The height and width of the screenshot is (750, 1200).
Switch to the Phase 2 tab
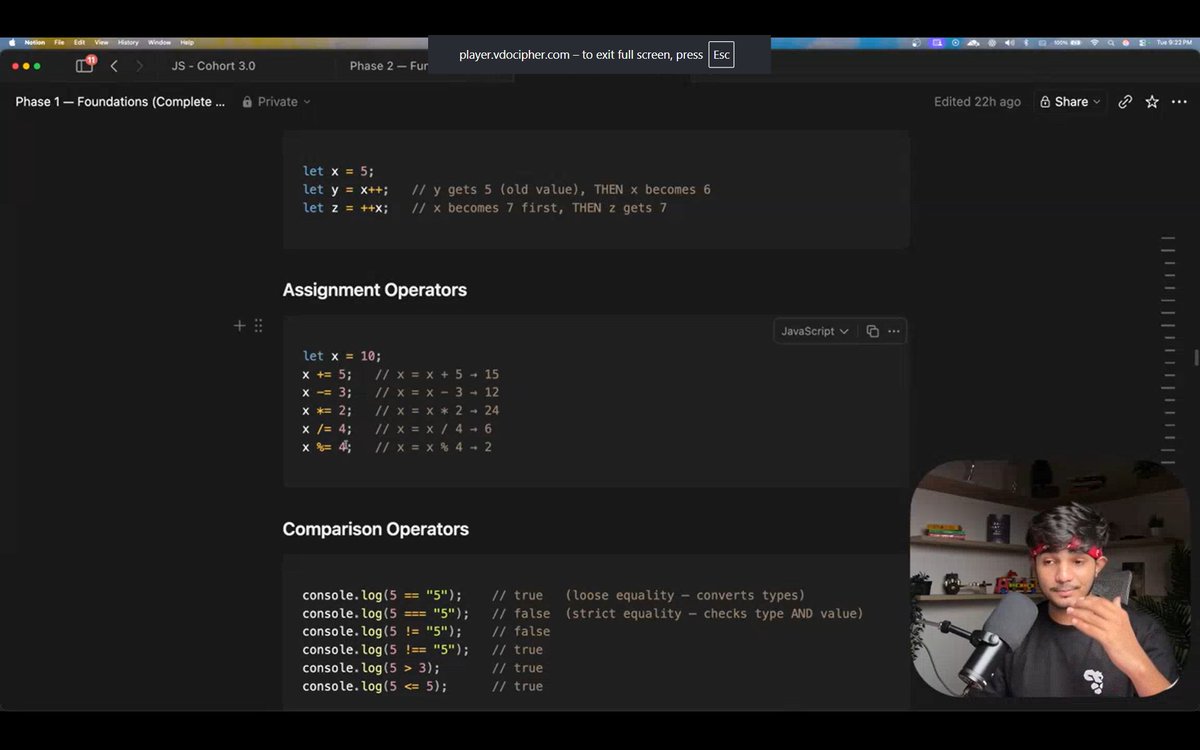pyautogui.click(x=388, y=66)
